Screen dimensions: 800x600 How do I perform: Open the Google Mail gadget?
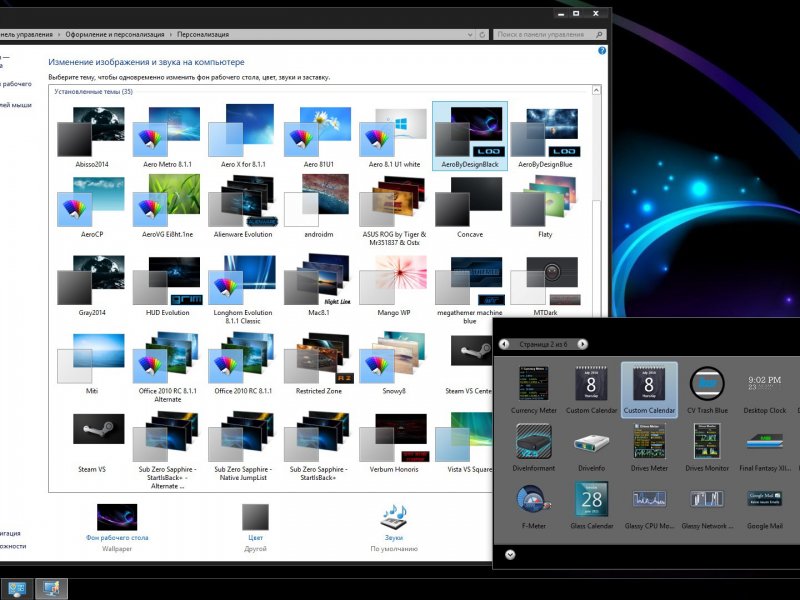point(764,505)
